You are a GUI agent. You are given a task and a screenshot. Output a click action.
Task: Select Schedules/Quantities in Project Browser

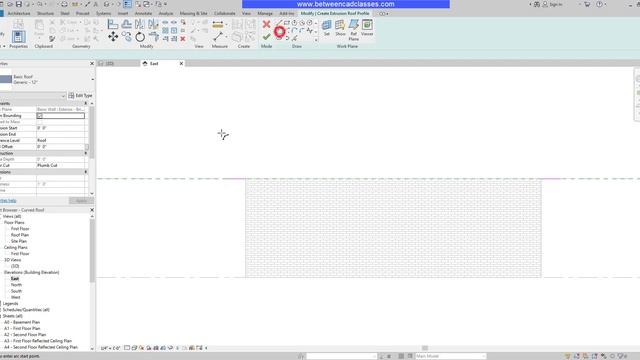(26, 310)
